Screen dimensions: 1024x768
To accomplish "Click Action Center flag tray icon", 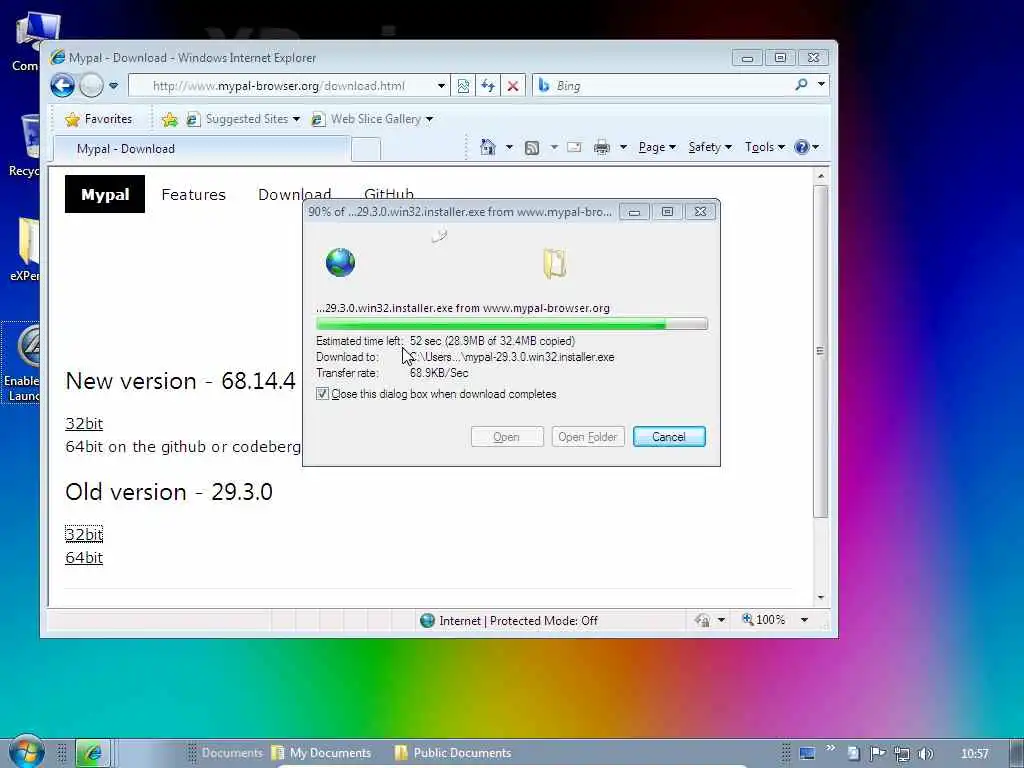I will point(877,754).
